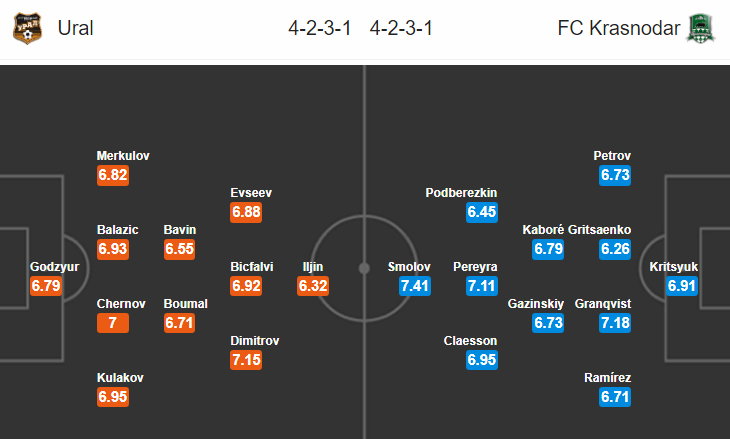Image resolution: width=730 pixels, height=439 pixels.
Task: Select Godzyur's 6.79 rating badge
Action: pos(46,286)
